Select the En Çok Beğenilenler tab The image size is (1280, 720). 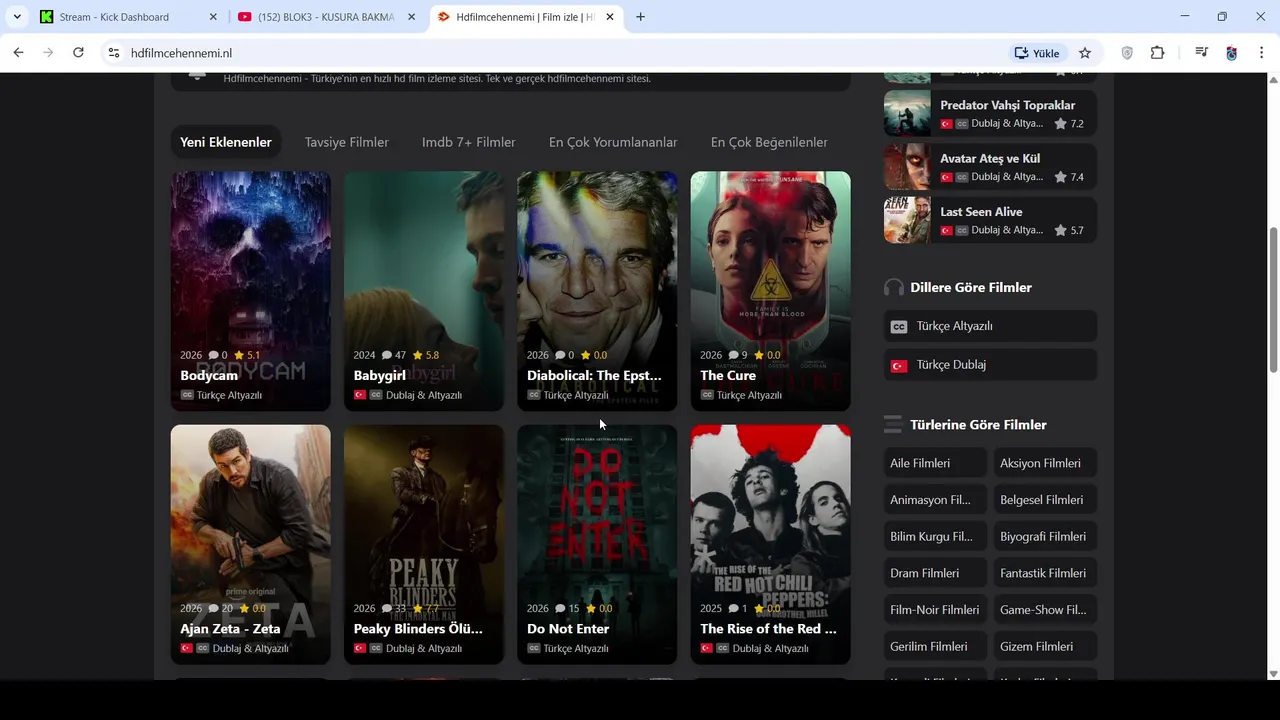[x=769, y=142]
